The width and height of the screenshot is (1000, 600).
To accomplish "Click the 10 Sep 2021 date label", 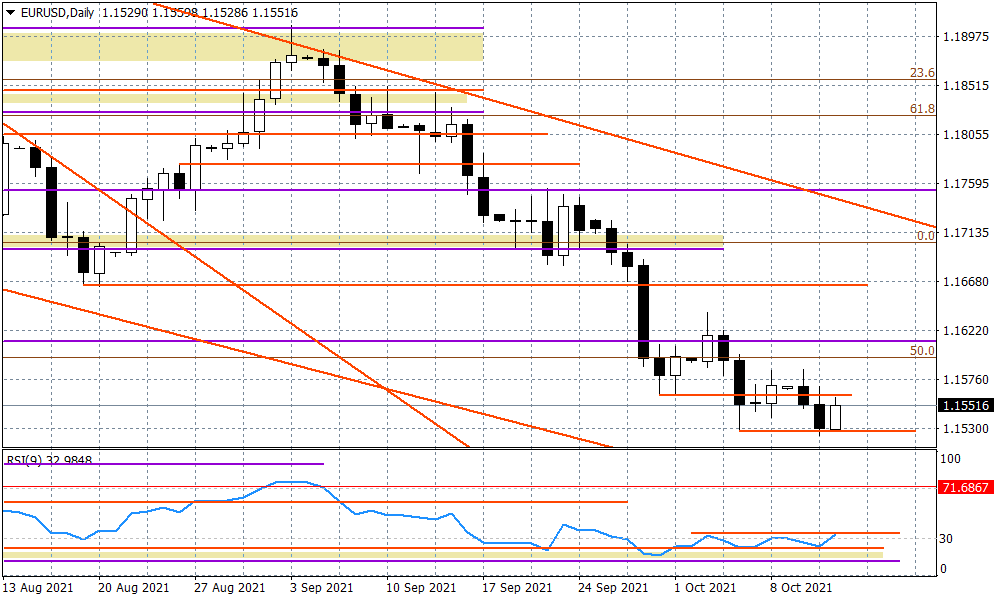I will (x=421, y=588).
